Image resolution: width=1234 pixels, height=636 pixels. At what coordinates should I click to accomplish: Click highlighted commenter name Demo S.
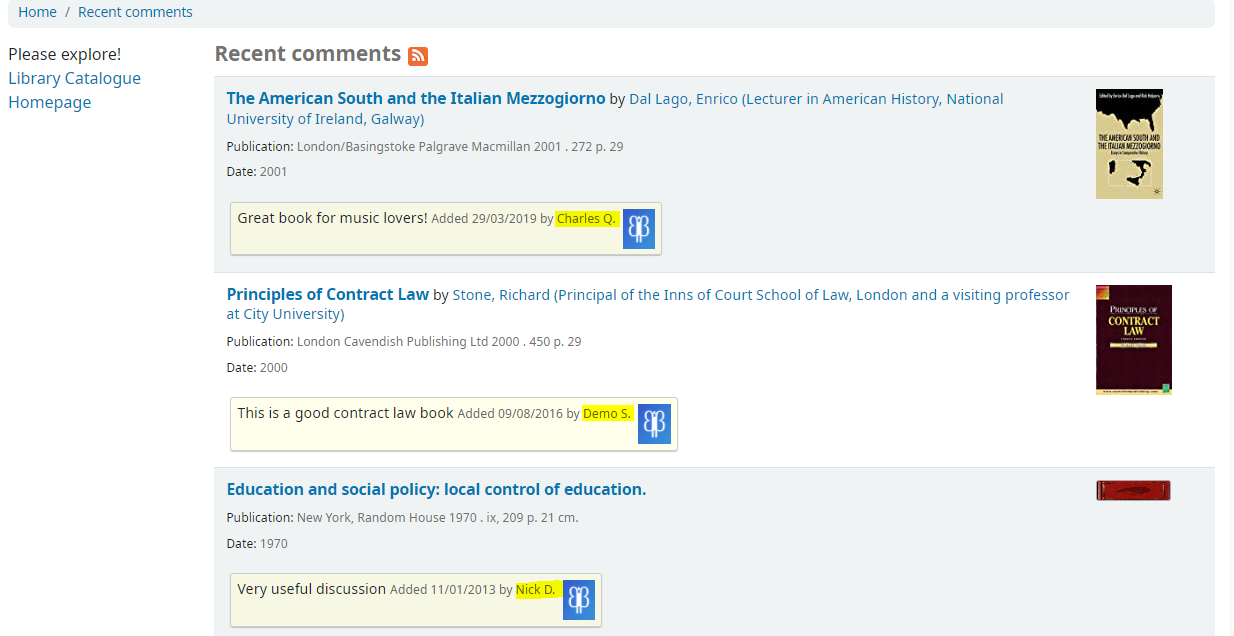[x=608, y=414]
